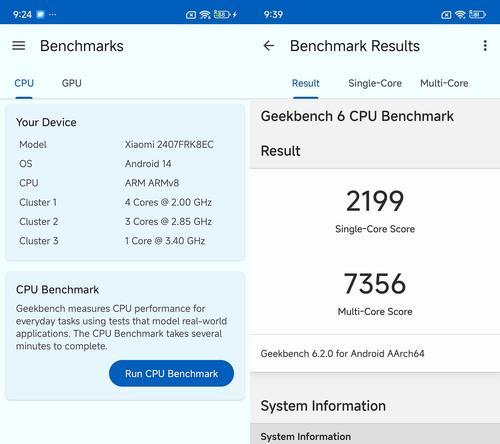This screenshot has width=500, height=444.
Task: Open the hamburger navigation menu
Action: 19,46
